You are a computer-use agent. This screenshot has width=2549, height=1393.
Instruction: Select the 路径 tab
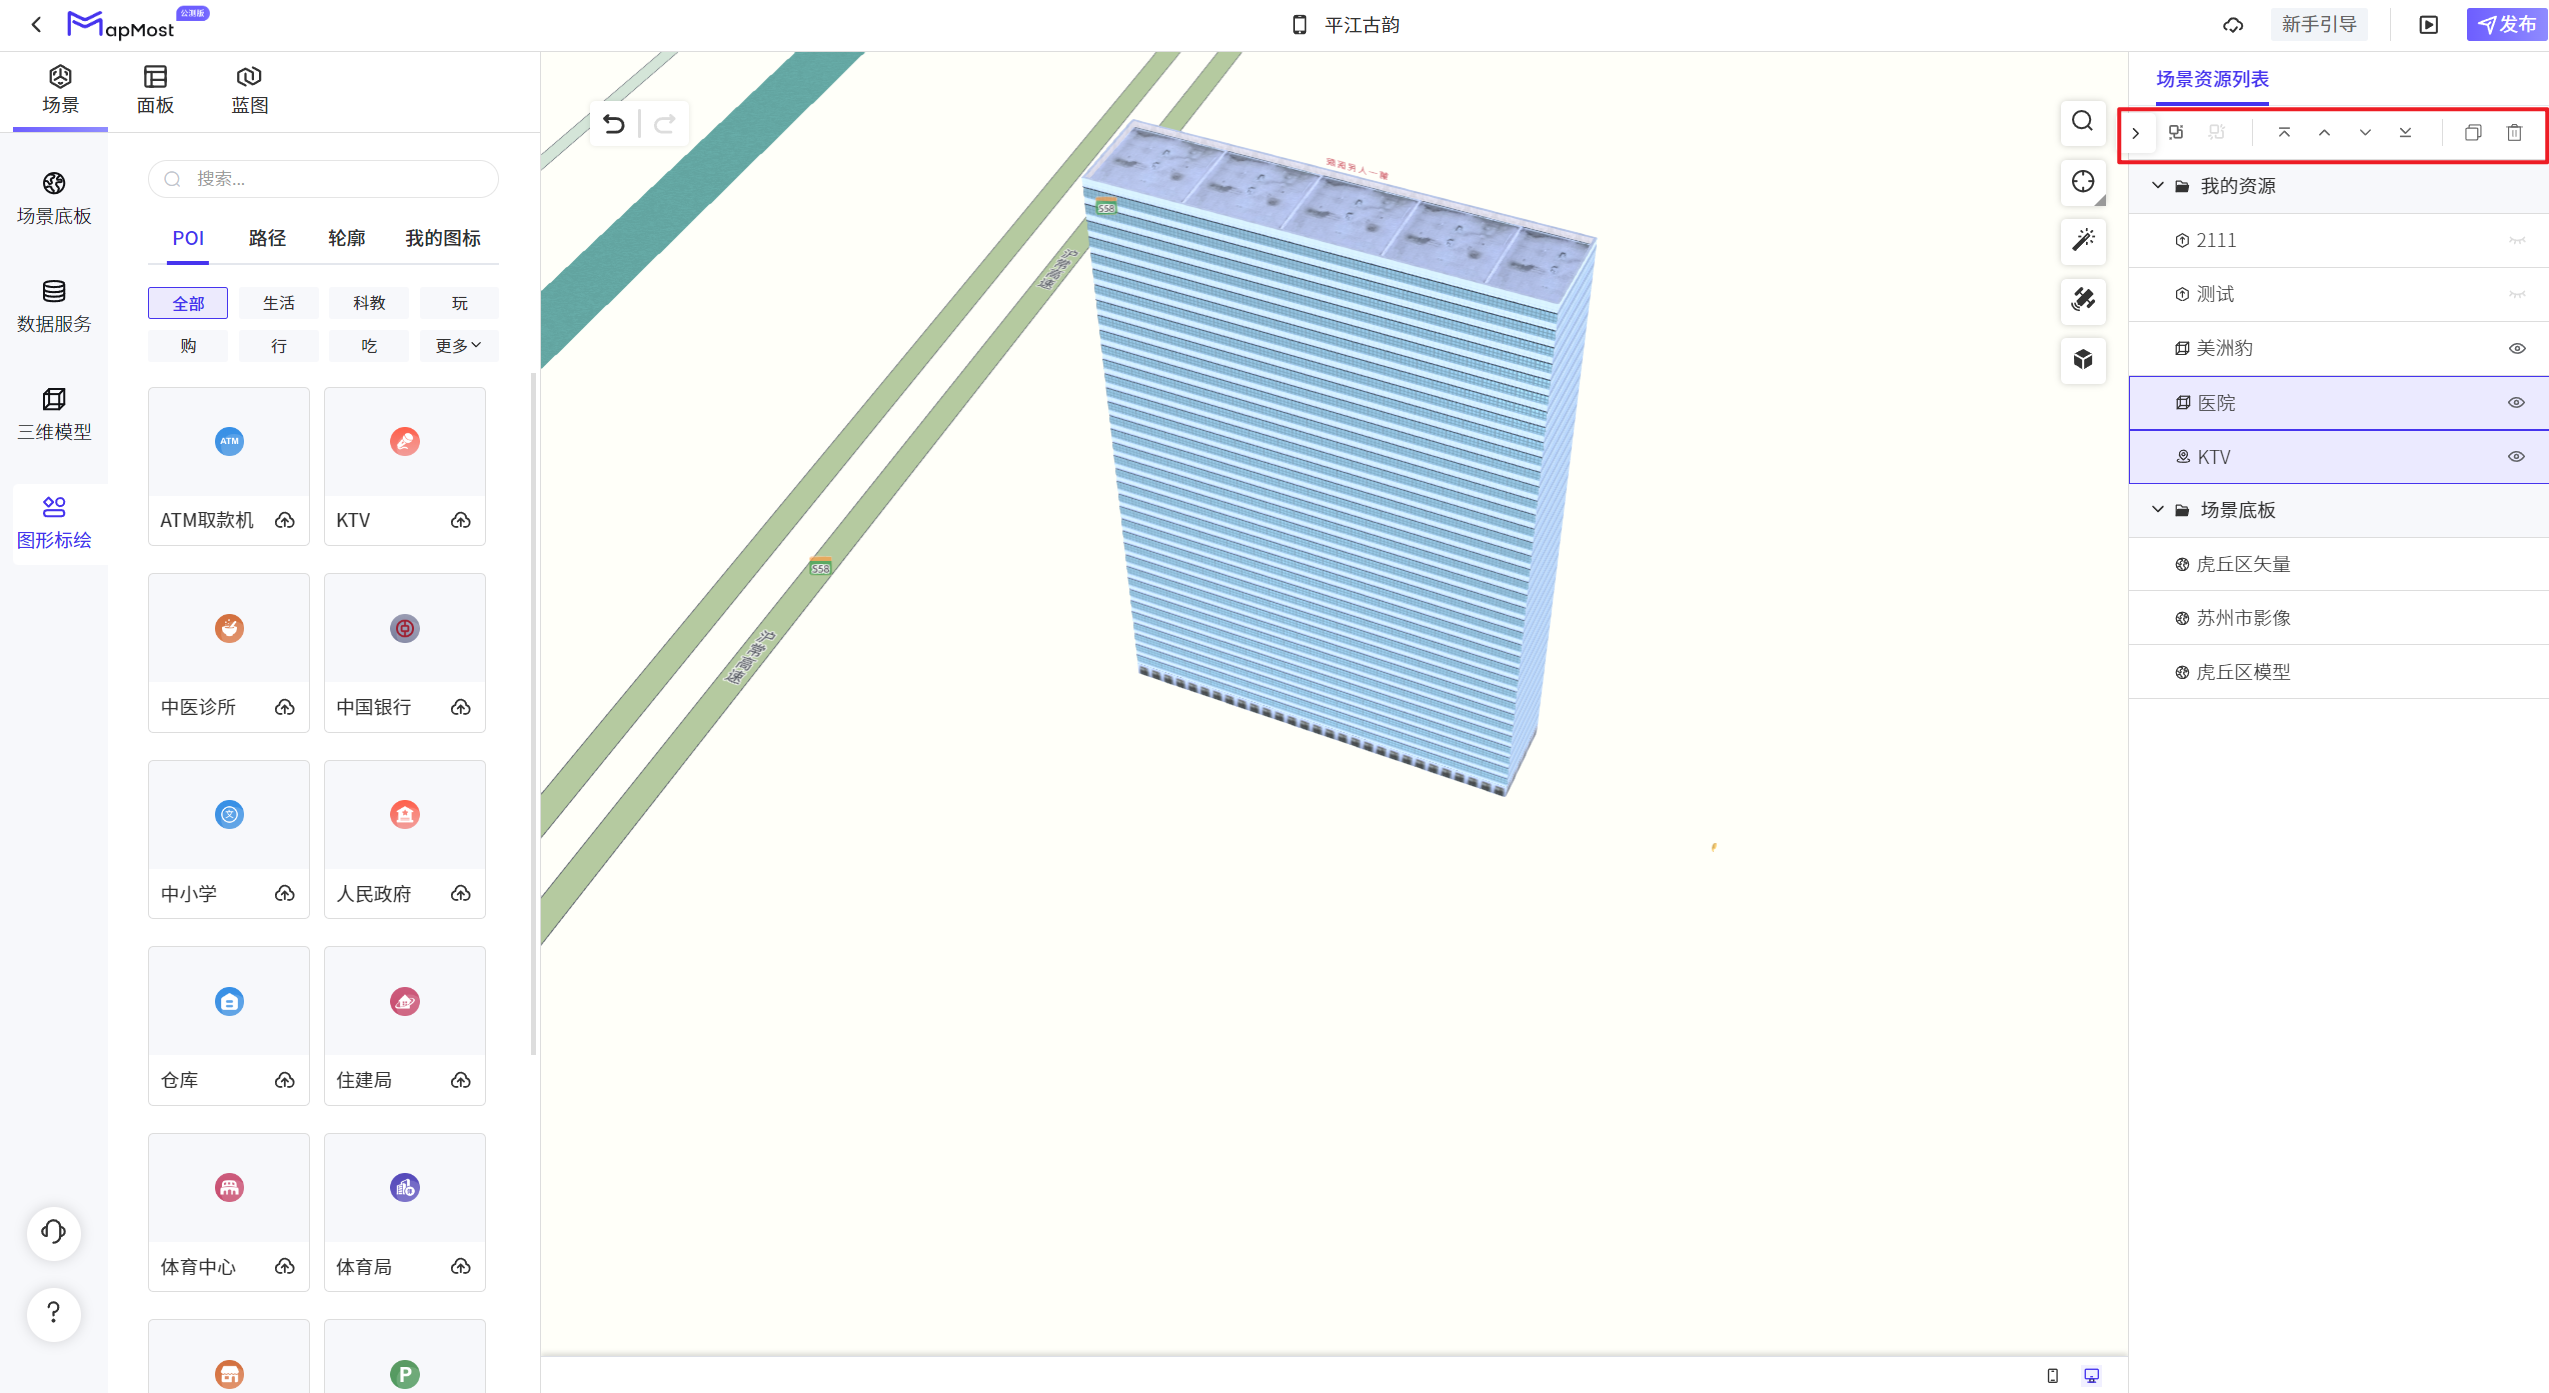267,238
